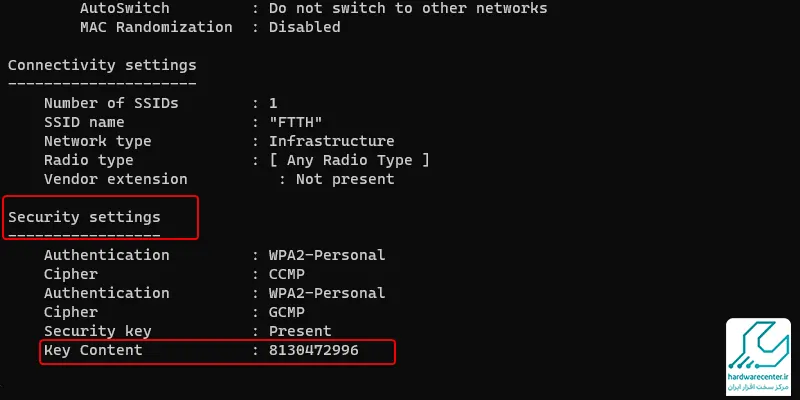Click the Radio type label

(89, 161)
